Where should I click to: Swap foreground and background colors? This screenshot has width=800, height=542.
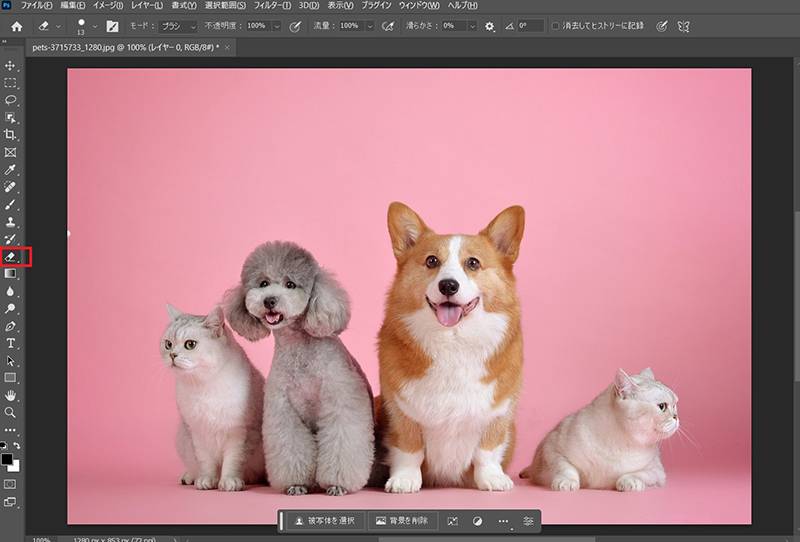[16, 446]
